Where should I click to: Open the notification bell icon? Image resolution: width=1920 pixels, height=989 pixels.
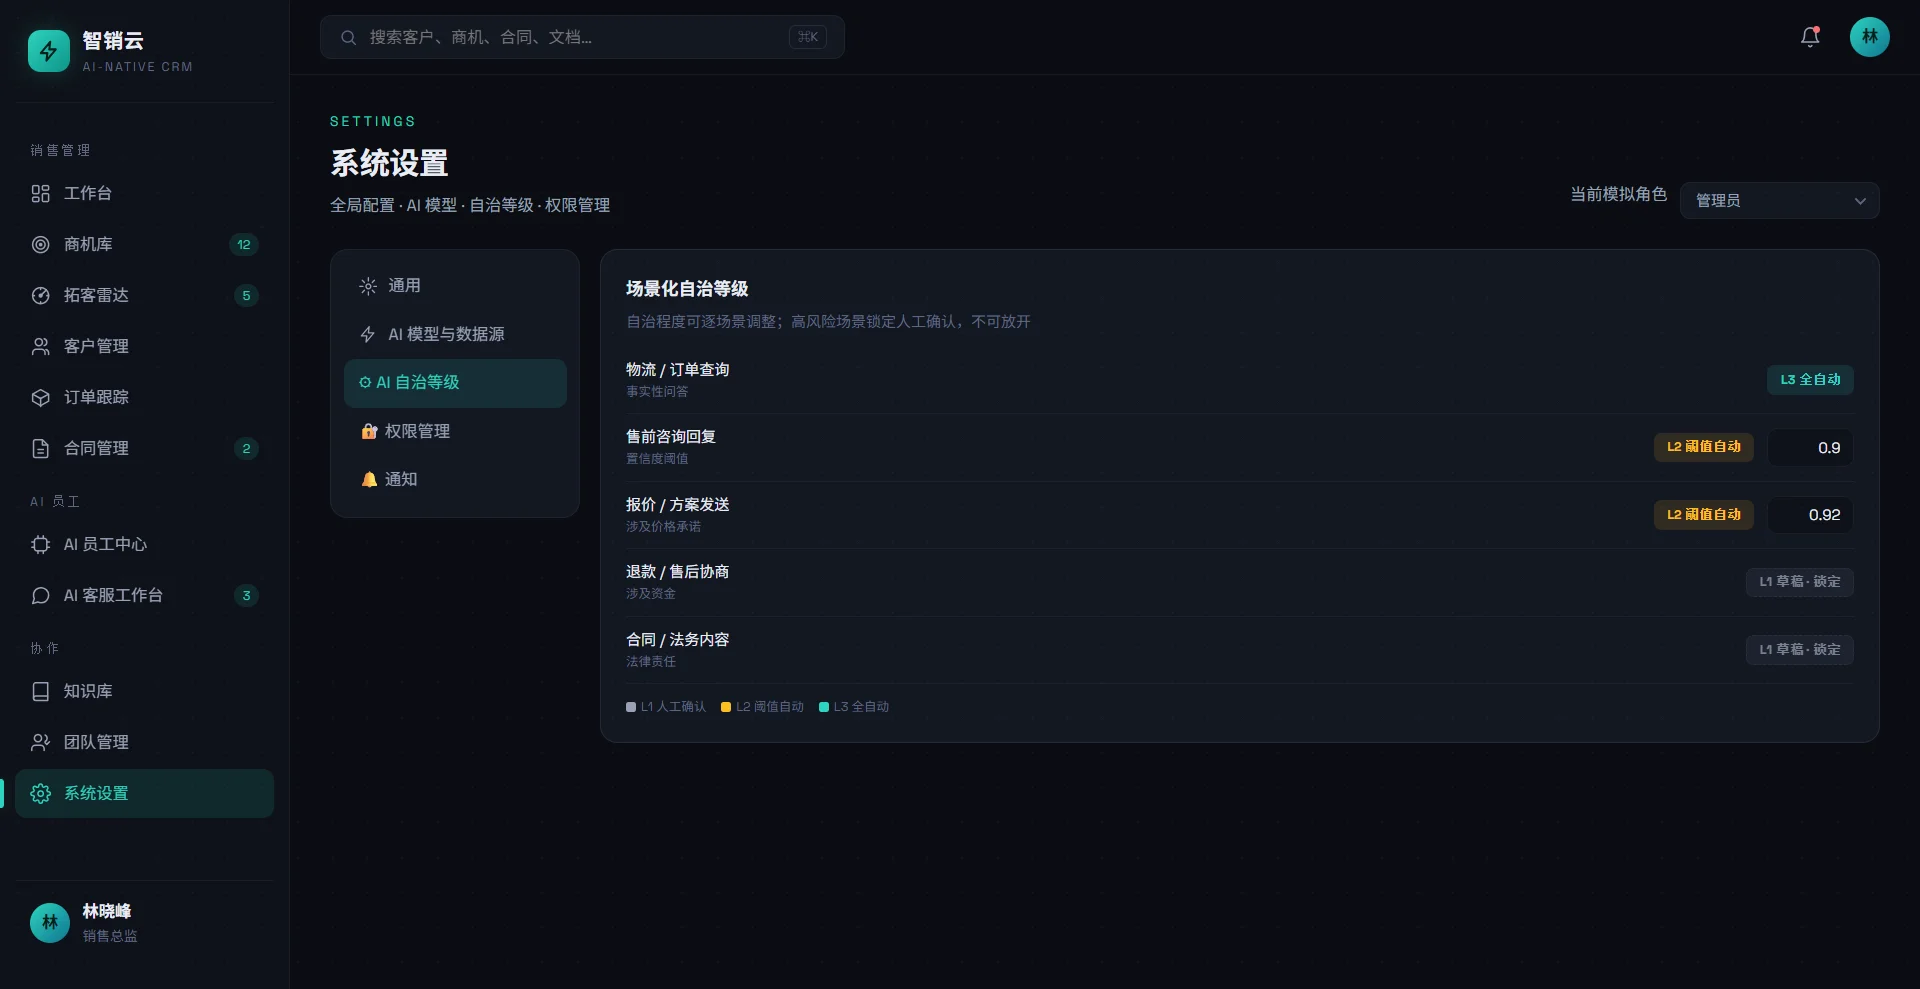[x=1810, y=37]
